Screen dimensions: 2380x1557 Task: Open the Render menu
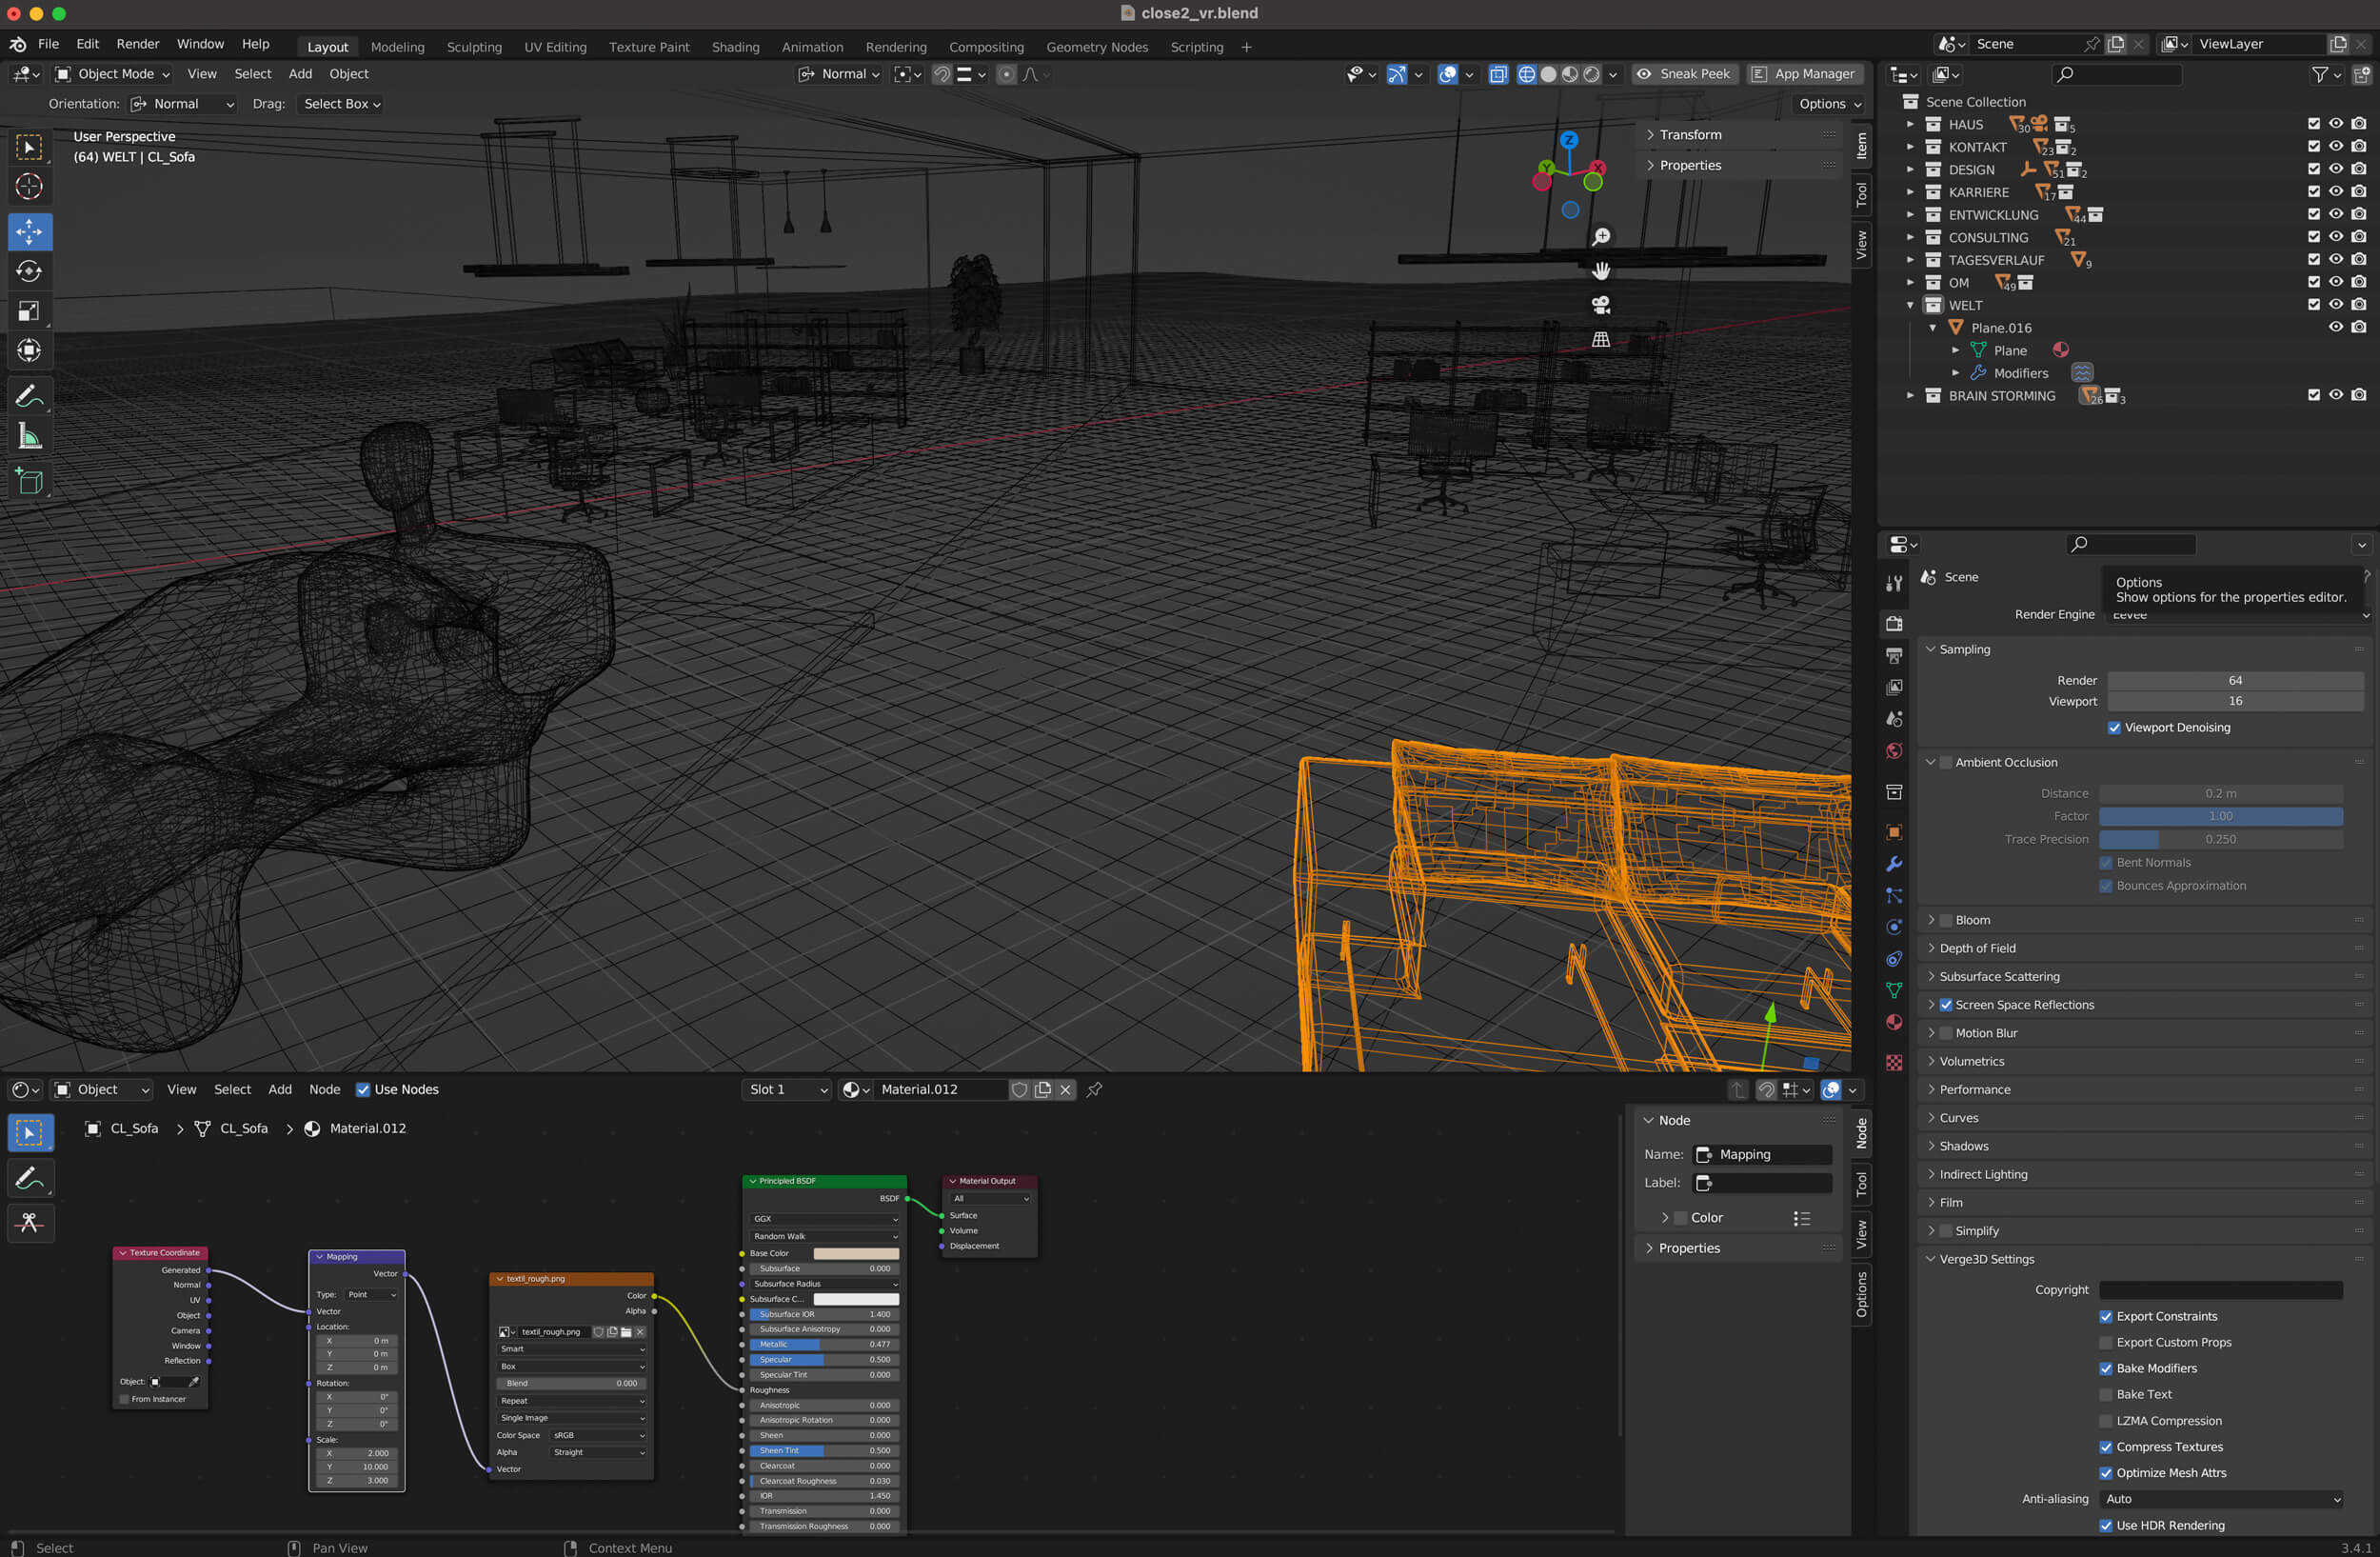click(x=137, y=44)
